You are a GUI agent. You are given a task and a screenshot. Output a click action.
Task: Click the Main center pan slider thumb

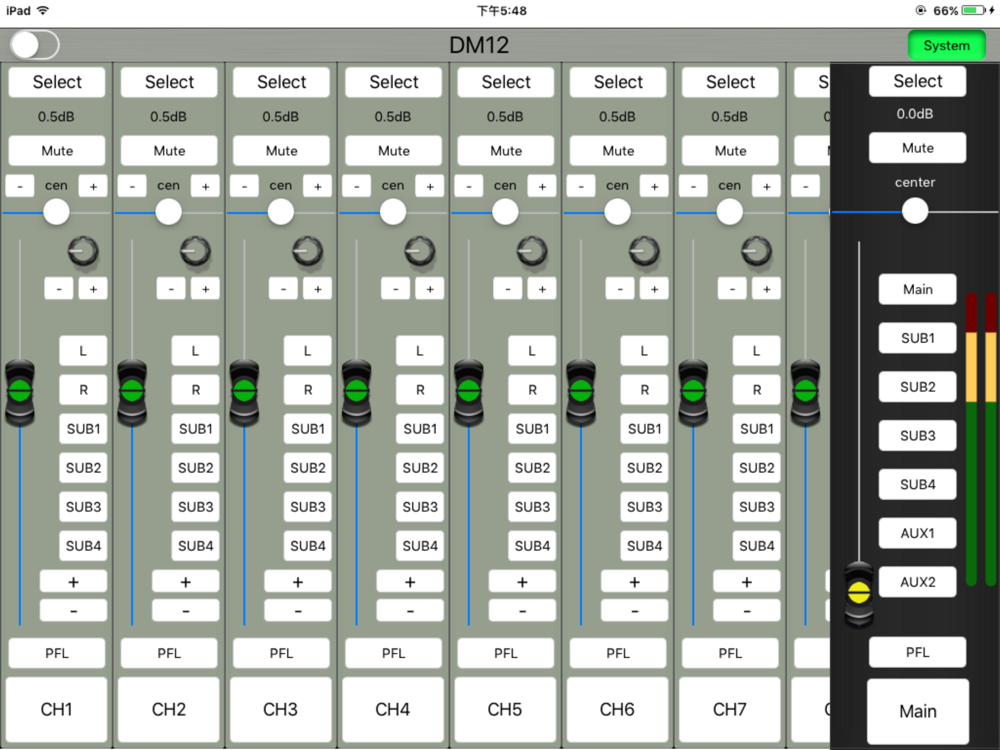[915, 210]
